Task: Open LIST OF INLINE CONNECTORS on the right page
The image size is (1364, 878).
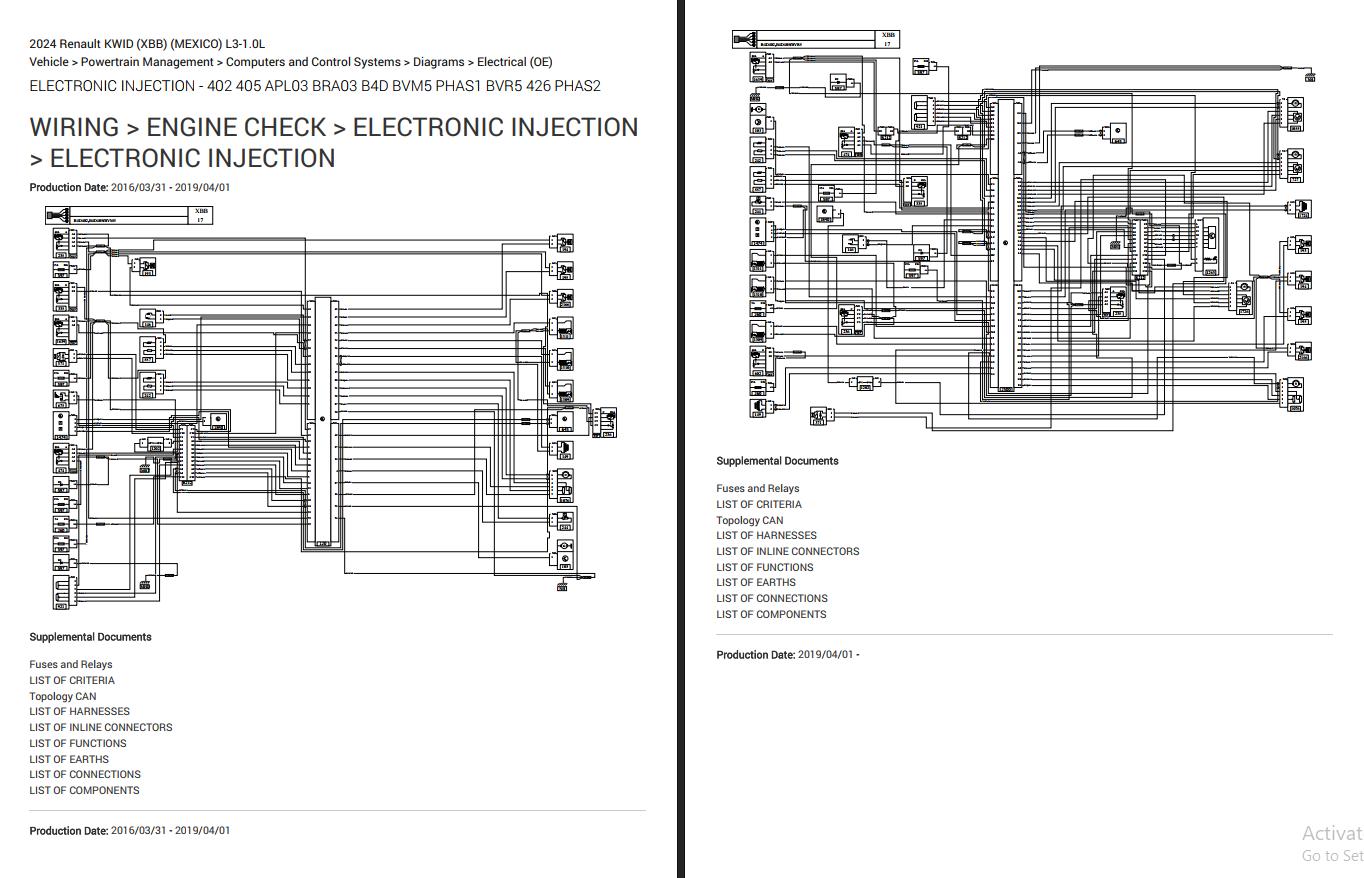Action: pos(788,551)
